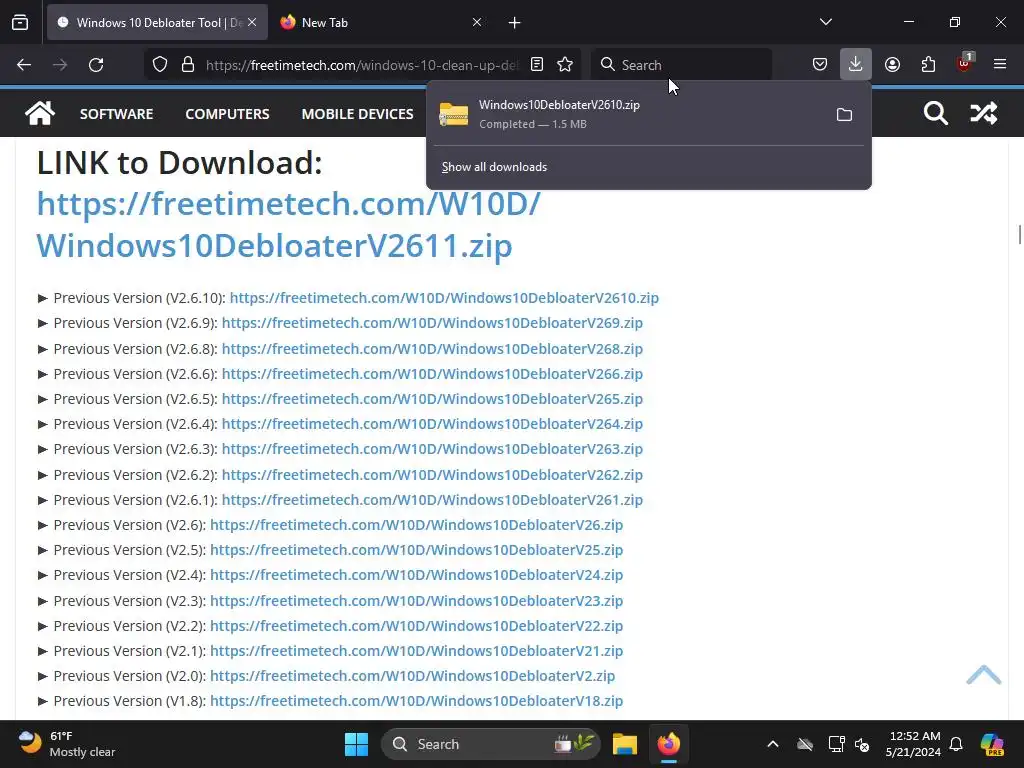This screenshot has height=768, width=1024.
Task: Open the notifications bell in system tray
Action: (x=956, y=744)
